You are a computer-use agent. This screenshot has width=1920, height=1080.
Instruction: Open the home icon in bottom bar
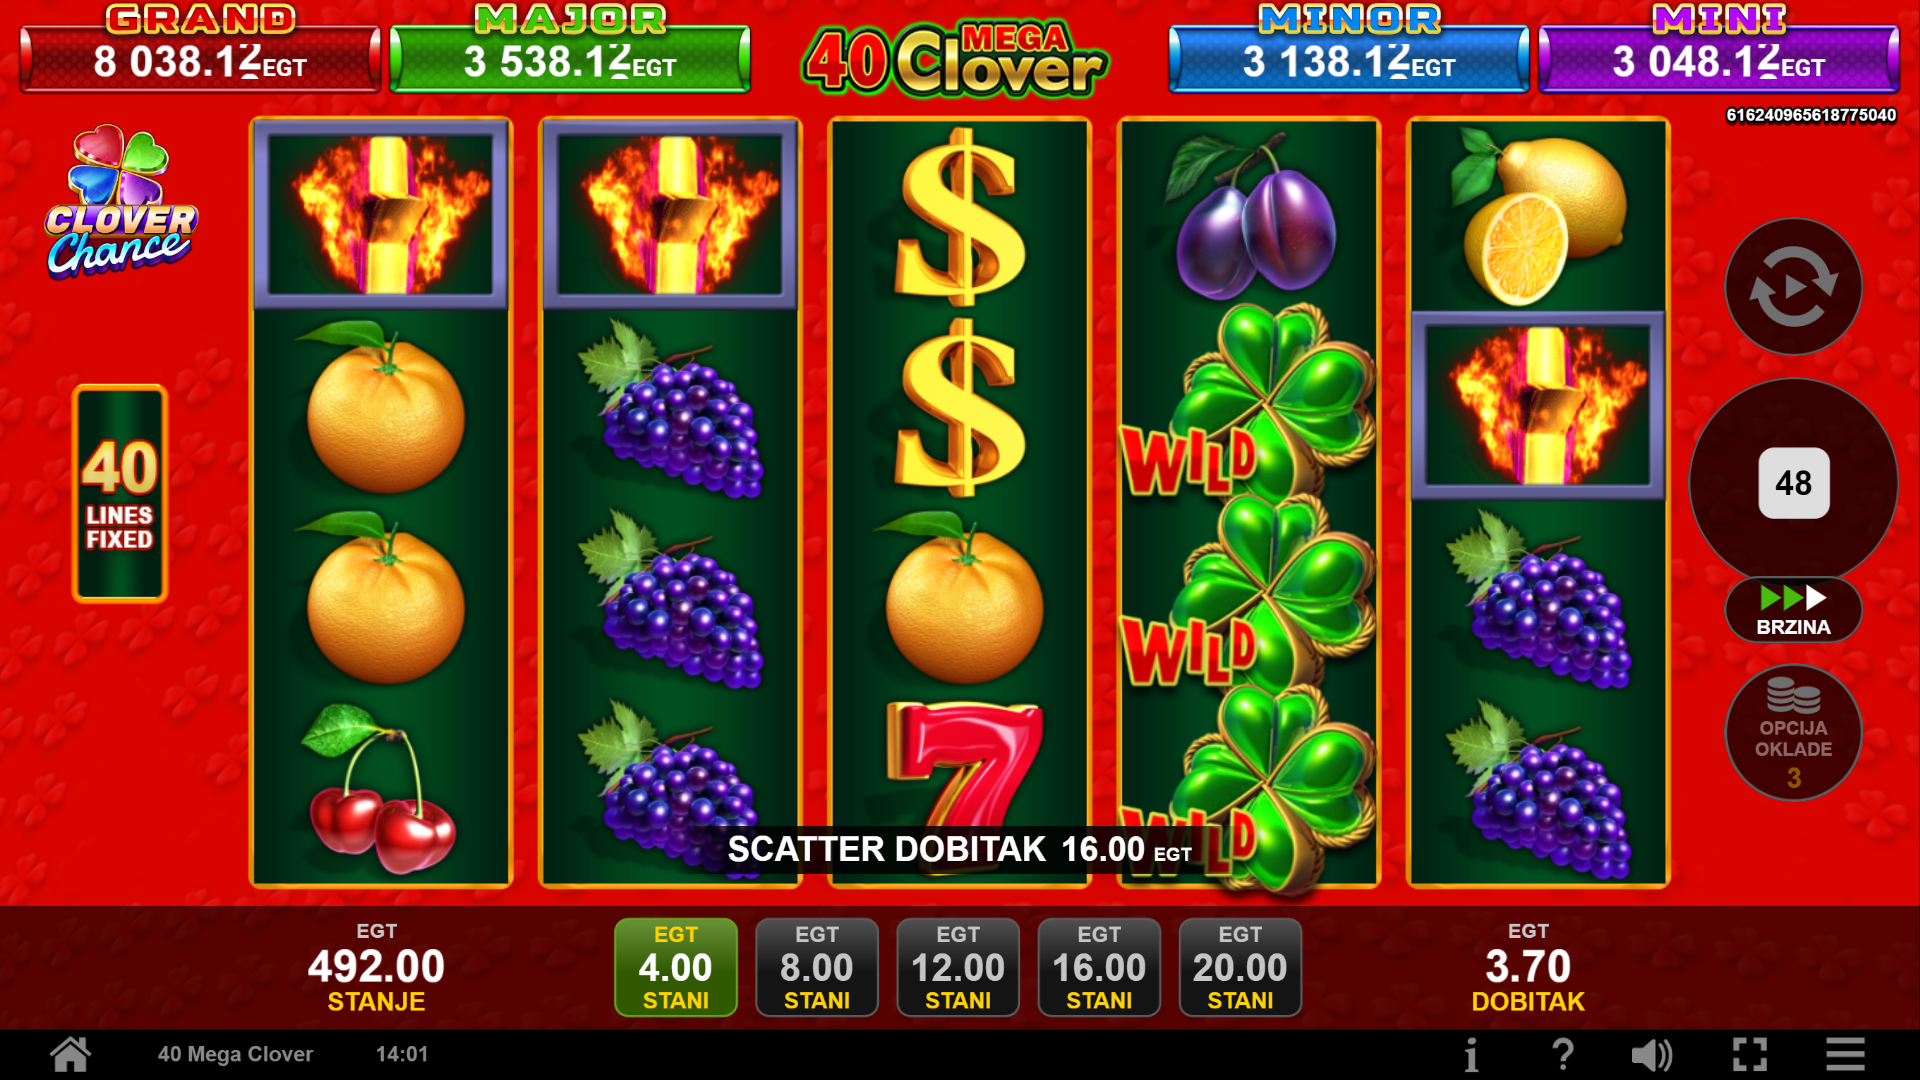[x=71, y=1054]
